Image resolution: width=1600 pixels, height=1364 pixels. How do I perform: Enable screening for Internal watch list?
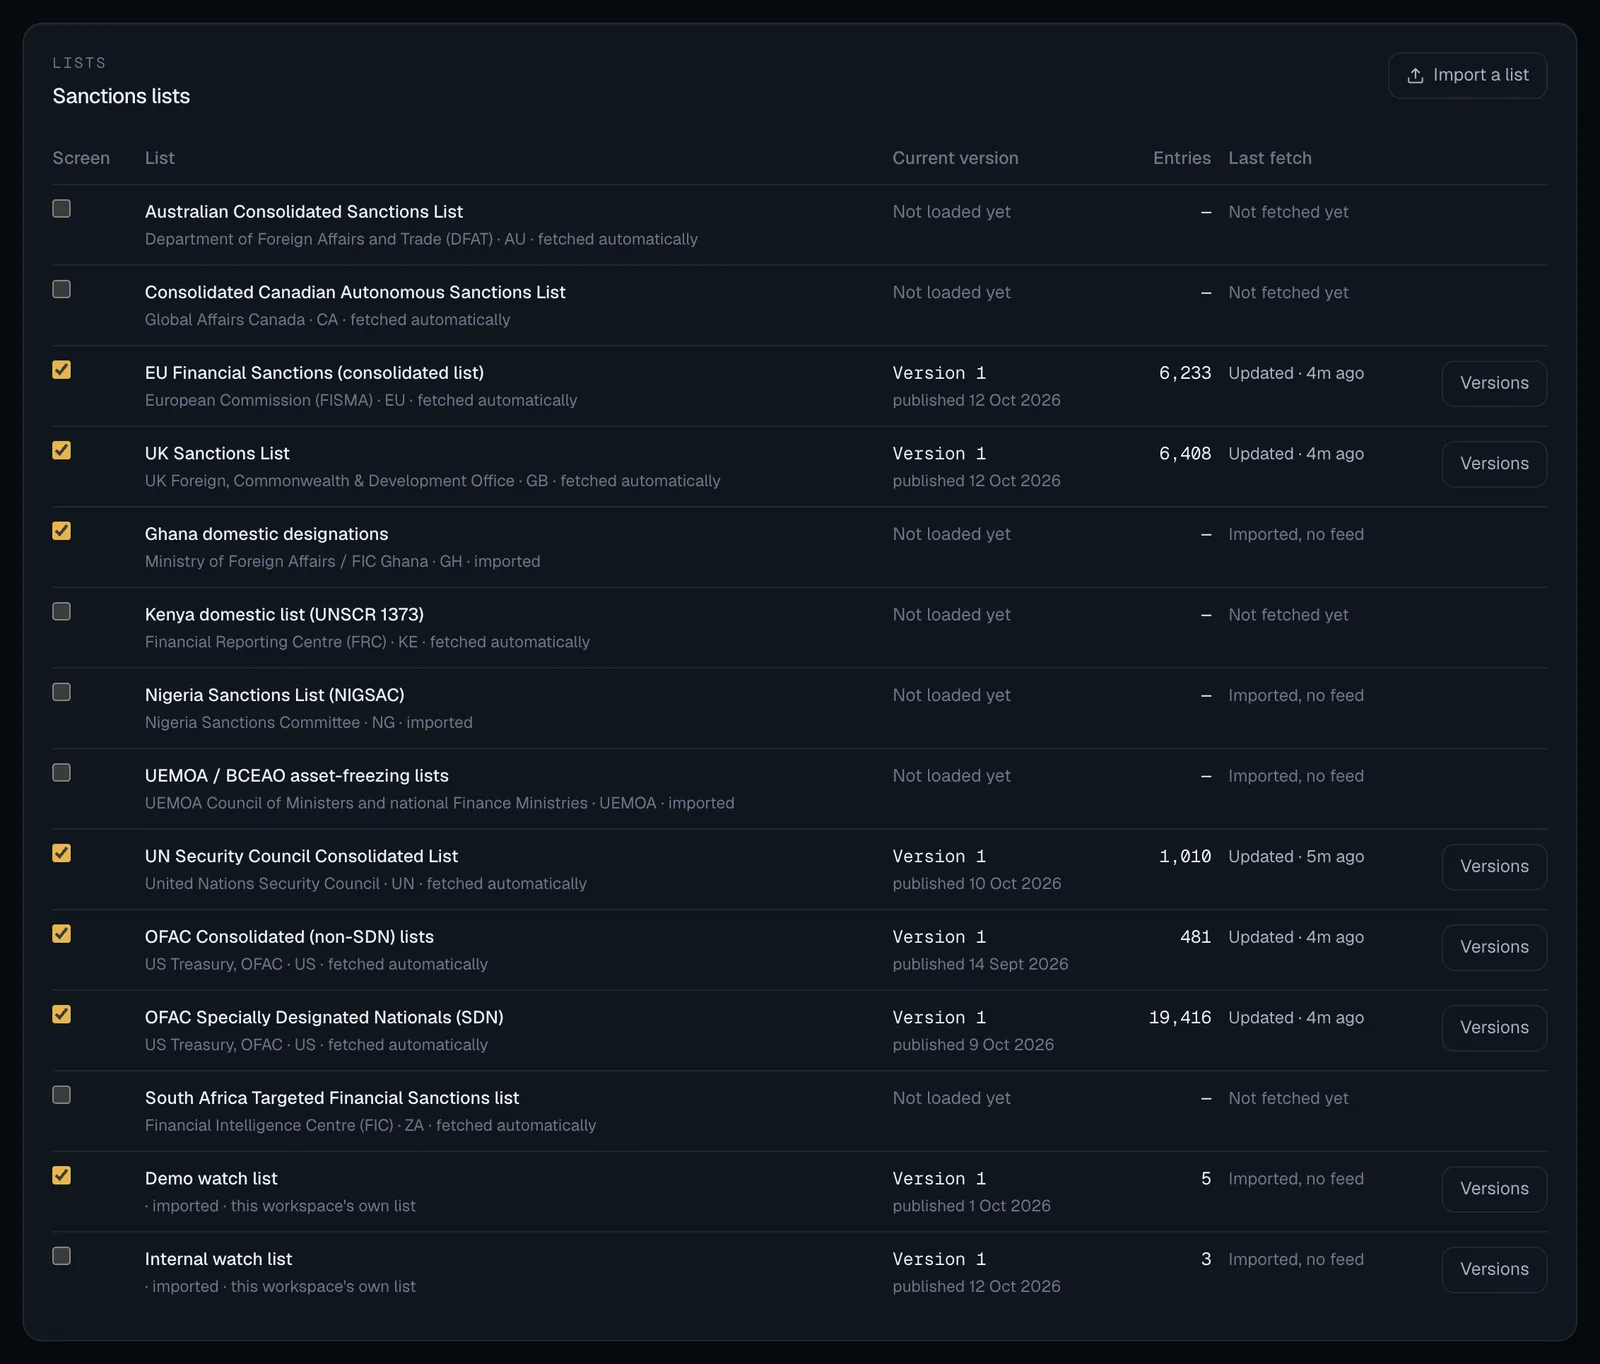[x=62, y=1256]
